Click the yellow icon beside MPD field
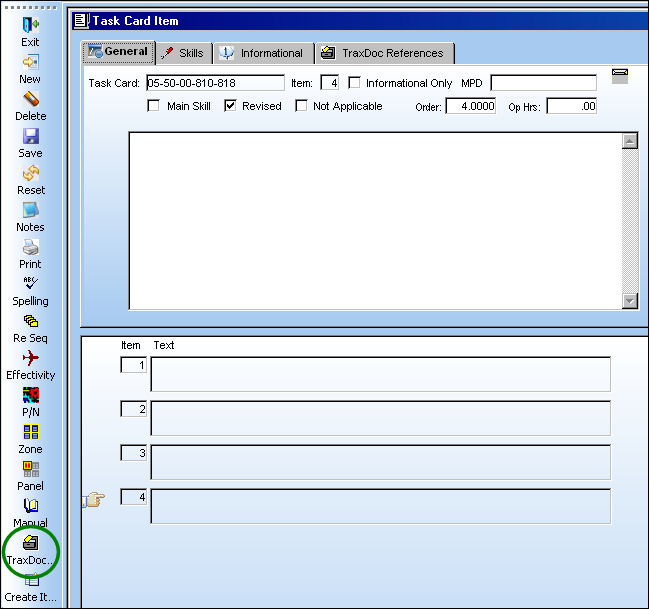 (620, 76)
